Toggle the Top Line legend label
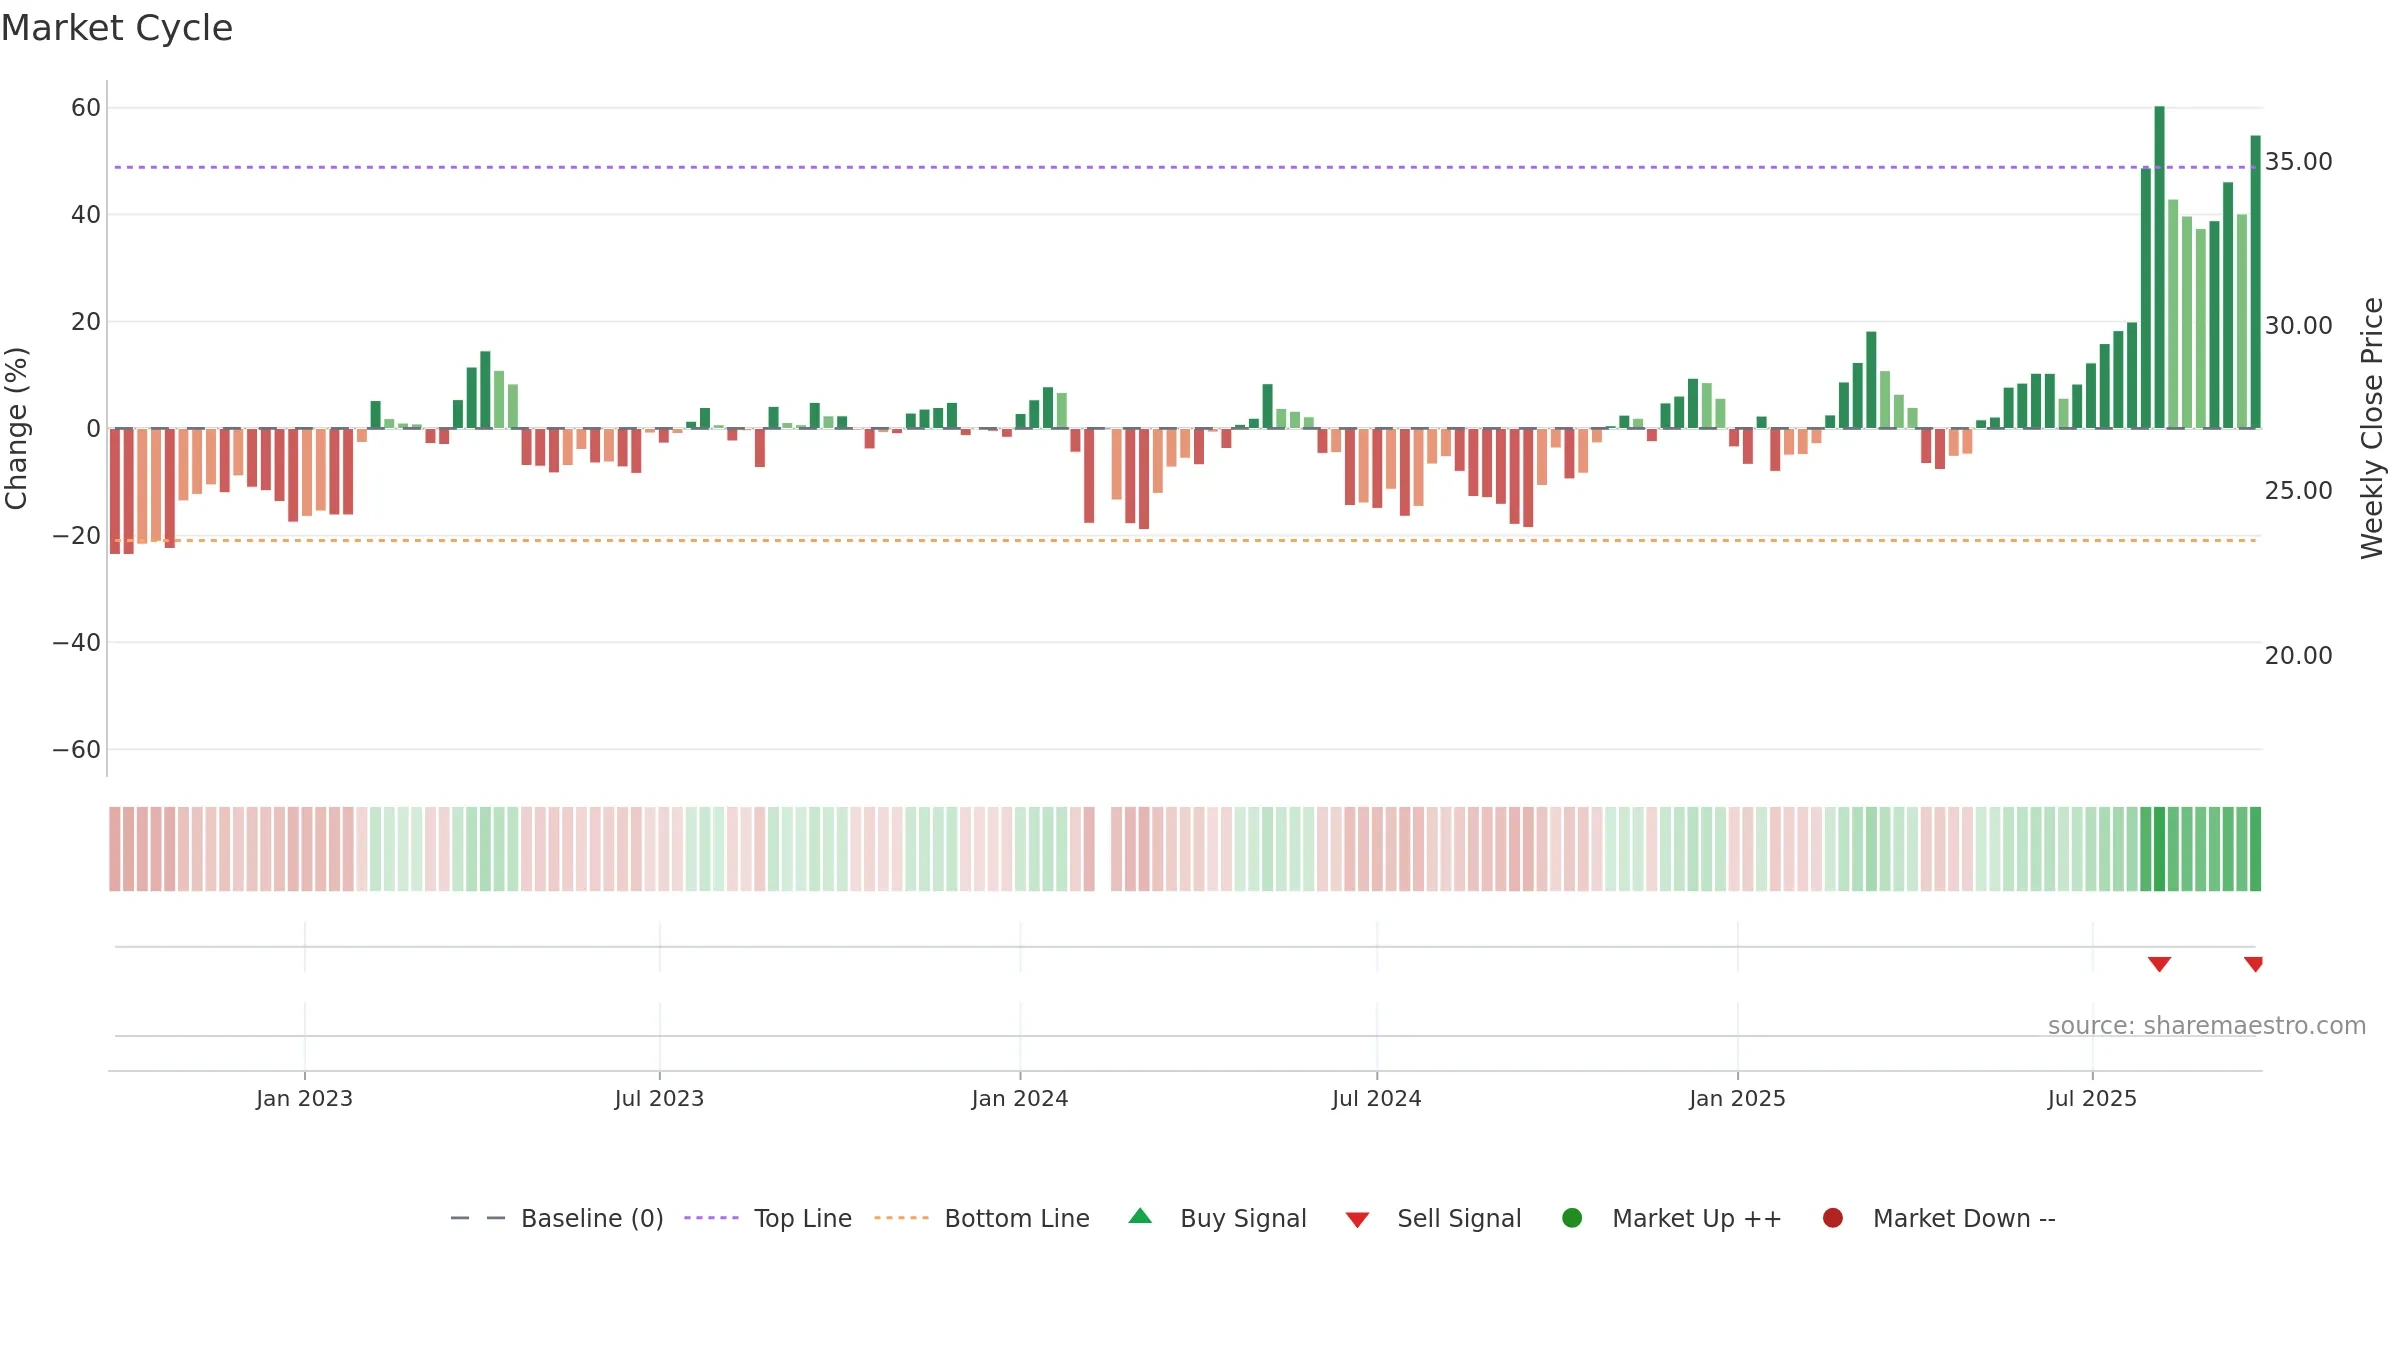 point(803,1218)
